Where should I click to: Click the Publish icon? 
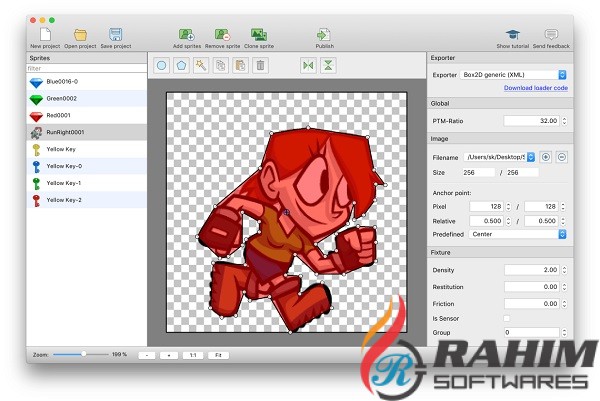(x=324, y=34)
